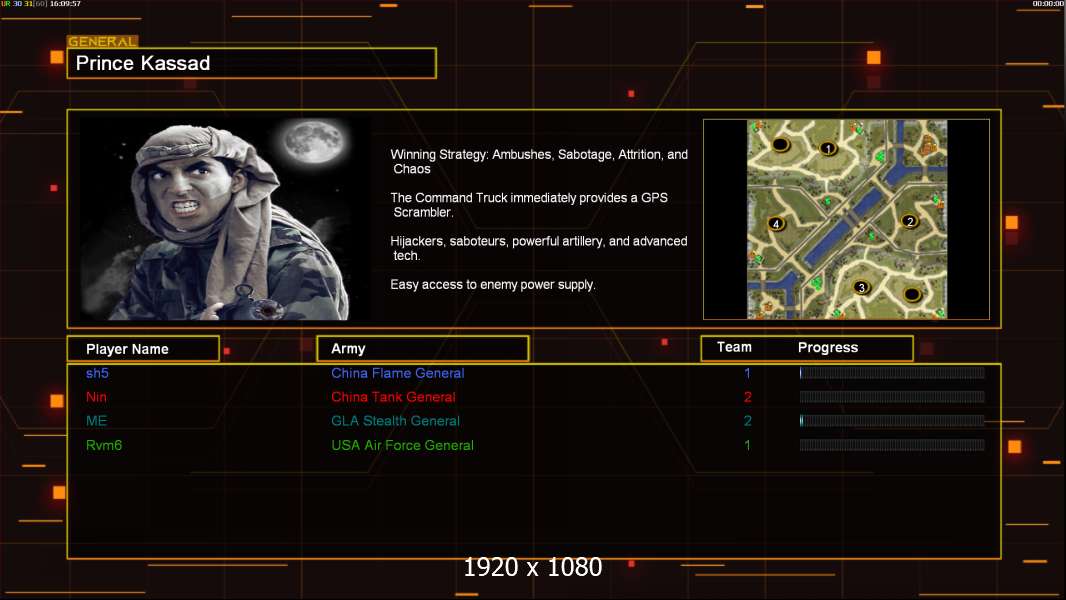Click Nin's team number 2

(747, 397)
